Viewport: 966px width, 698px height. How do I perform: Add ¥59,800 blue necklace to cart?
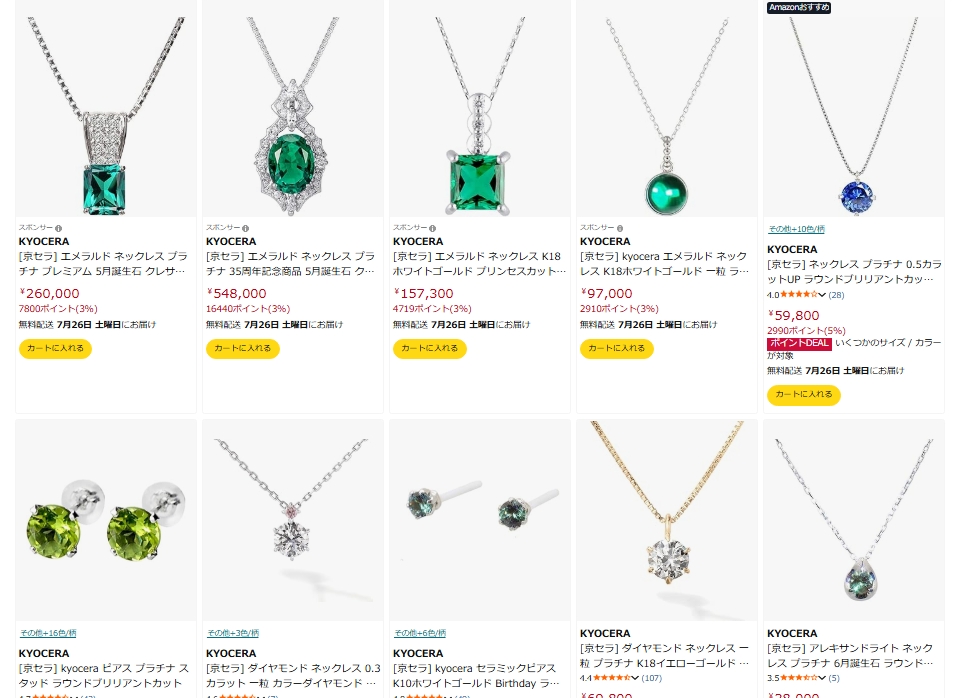pos(804,394)
